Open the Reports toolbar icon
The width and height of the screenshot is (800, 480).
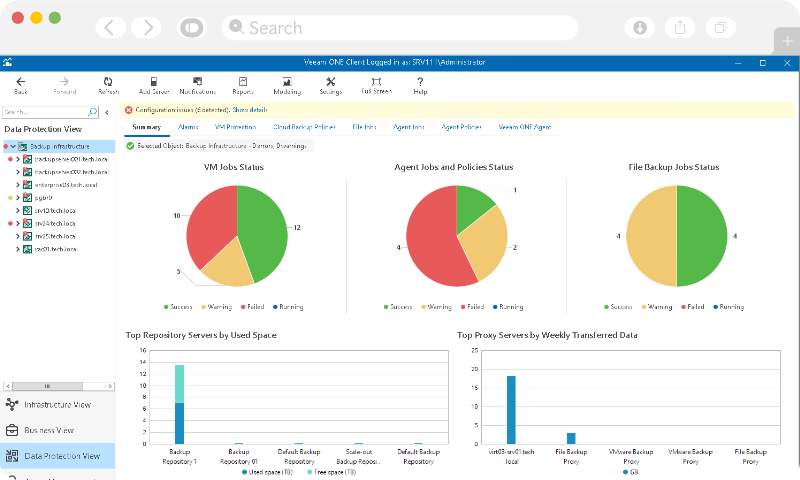(x=243, y=82)
